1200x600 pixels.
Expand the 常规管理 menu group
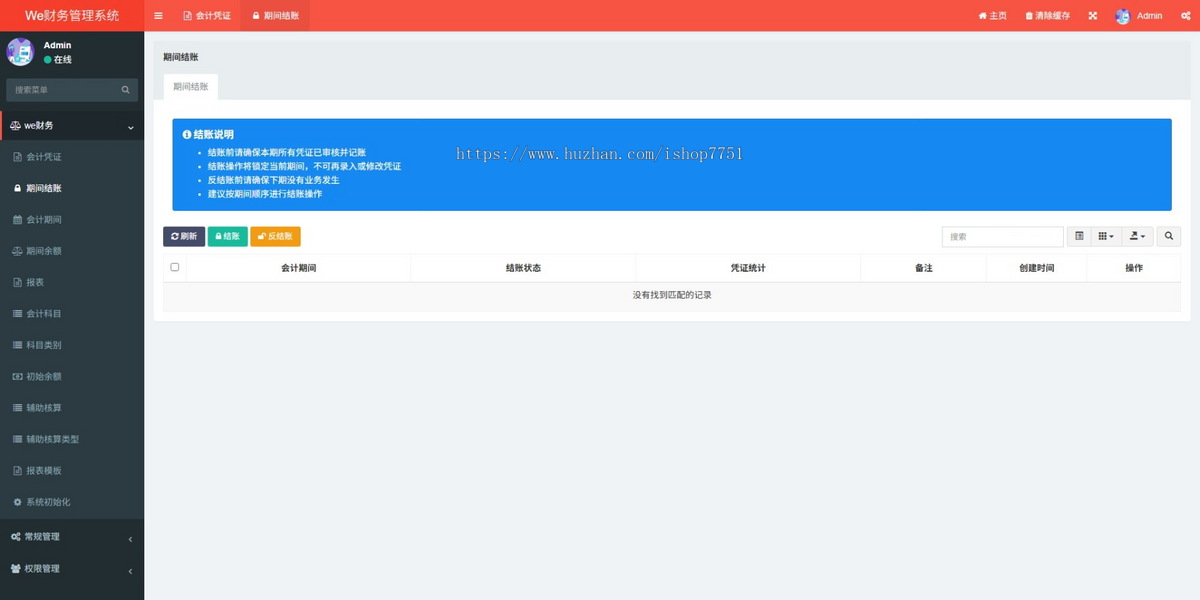(x=72, y=537)
